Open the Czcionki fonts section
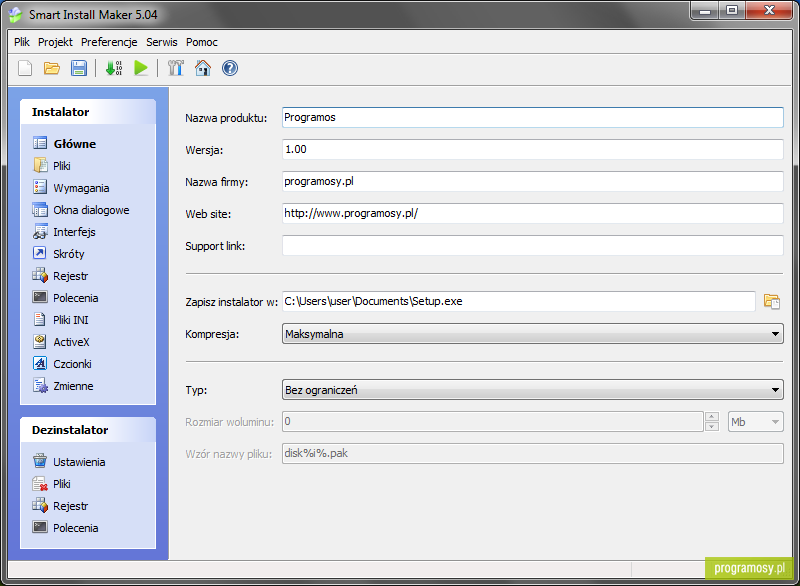The height and width of the screenshot is (586, 800). pos(62,364)
